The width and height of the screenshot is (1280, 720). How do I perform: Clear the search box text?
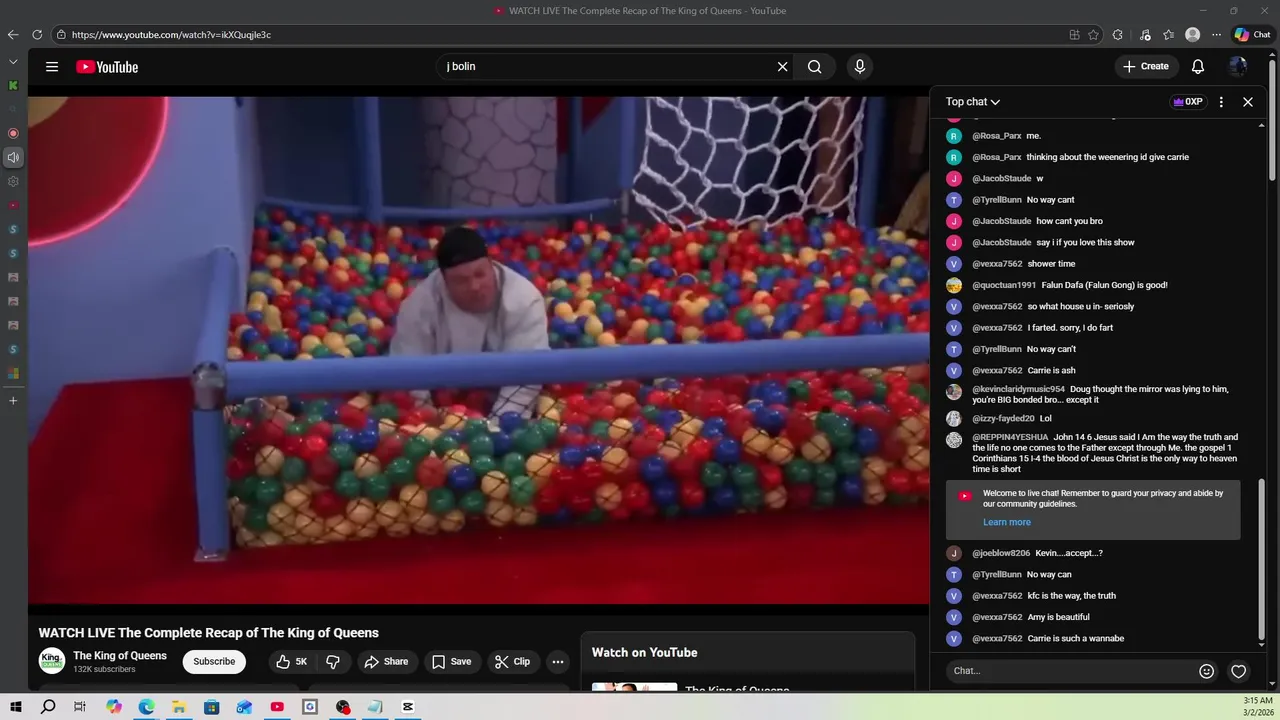coord(782,67)
